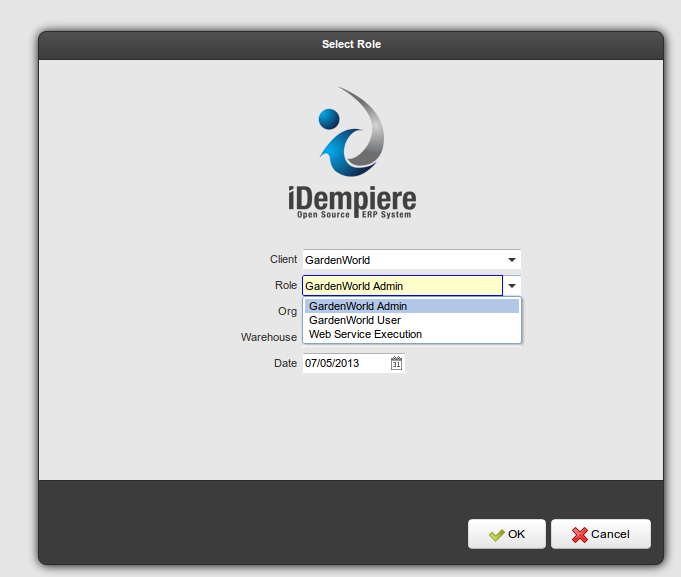This screenshot has height=577, width=681.
Task: Click the Date field label
Action: [x=285, y=364]
